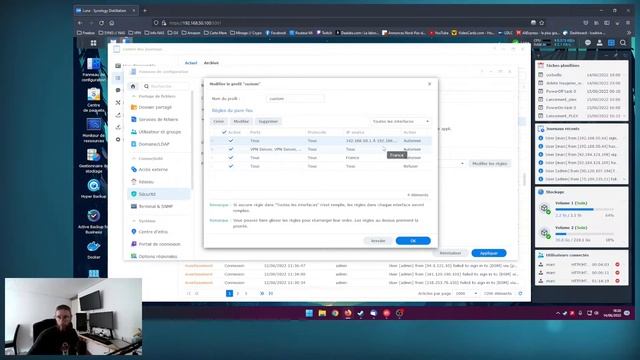This screenshot has height=360, width=640.
Task: Confirm profile dialog with OK
Action: coord(413,241)
